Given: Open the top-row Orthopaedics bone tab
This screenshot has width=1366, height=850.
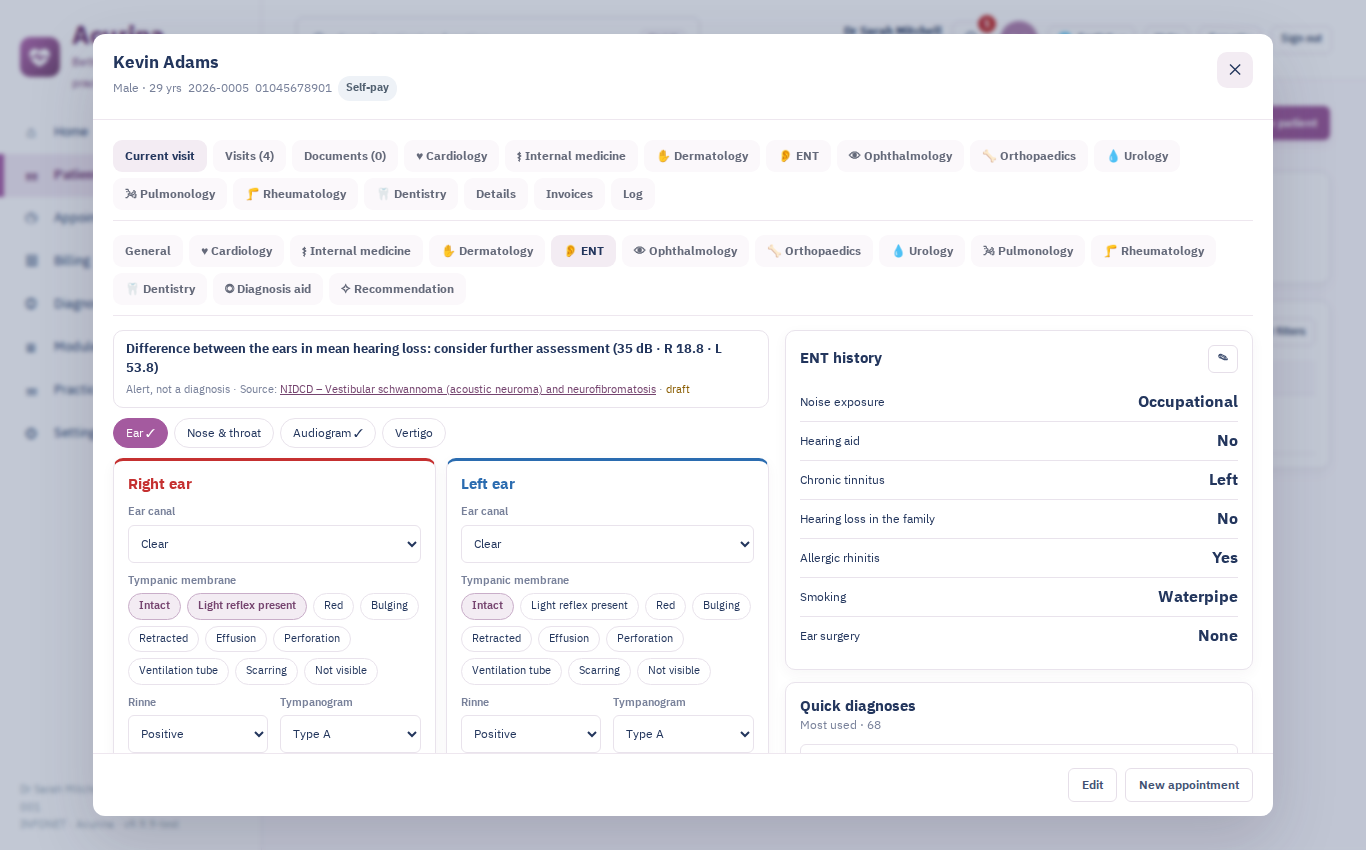Looking at the screenshot, I should (x=1028, y=156).
